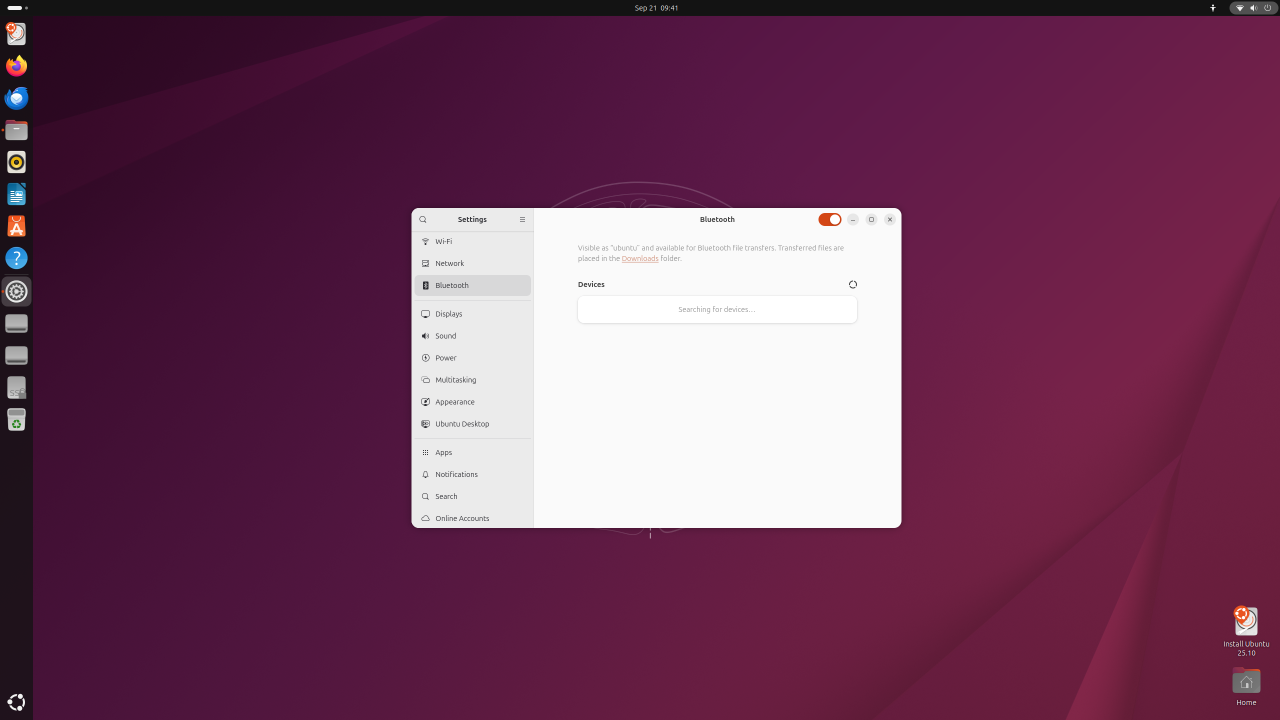This screenshot has height=720, width=1280.
Task: Open the Settings search icon
Action: tap(423, 219)
